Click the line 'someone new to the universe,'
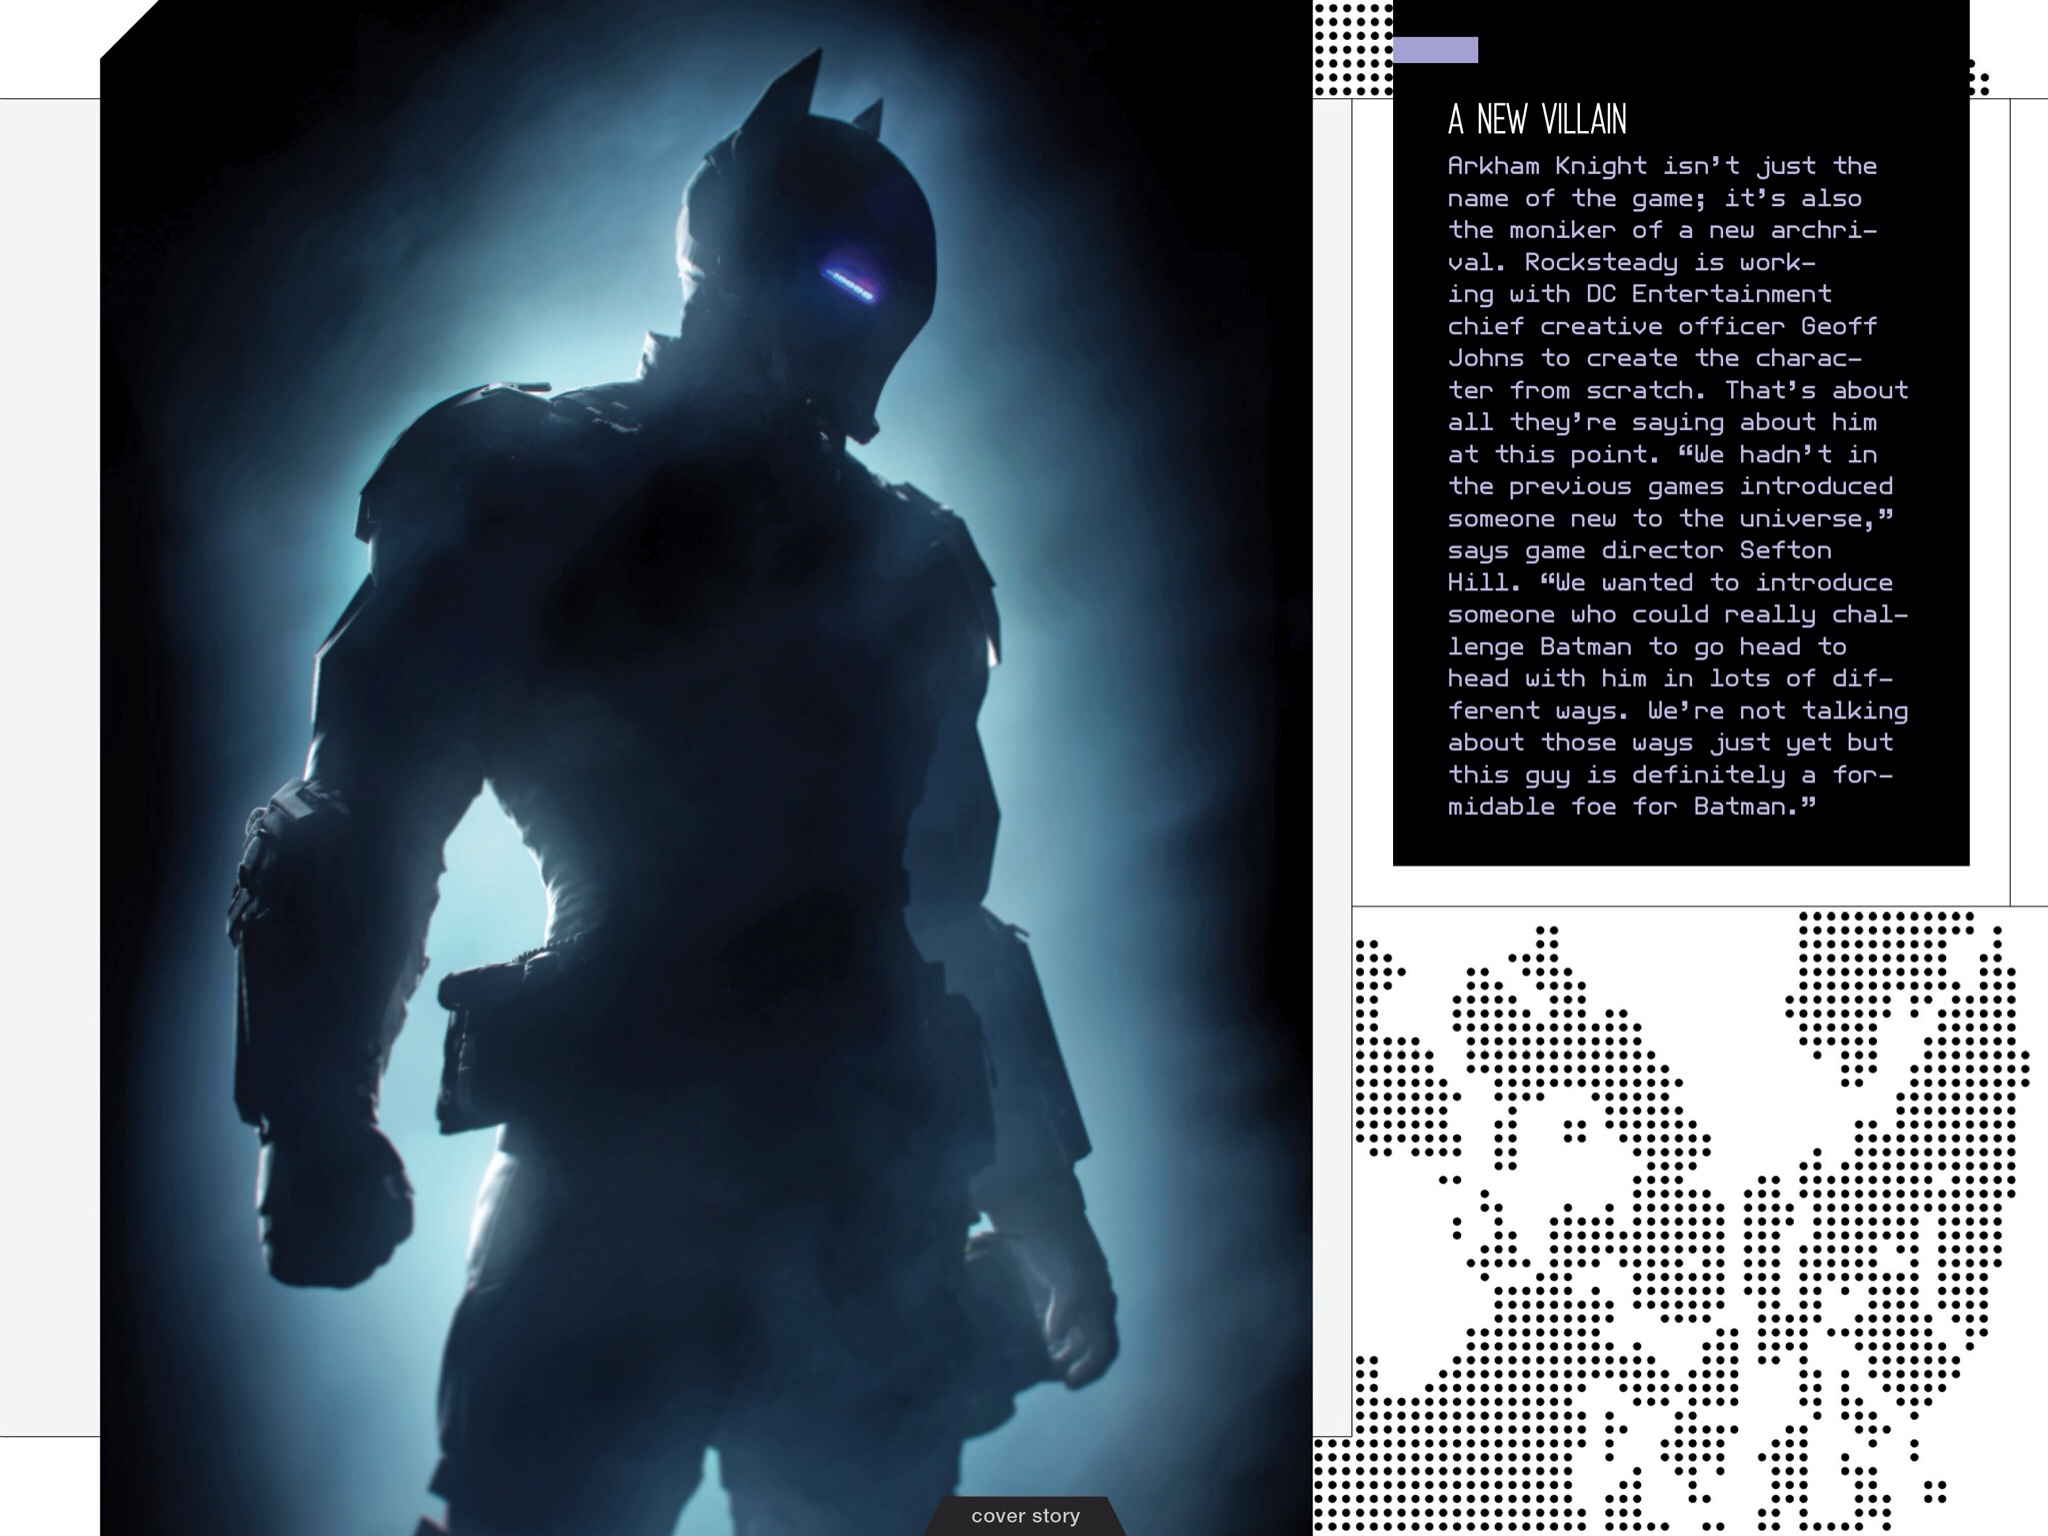Screen dimensions: 2048x1536 [1670, 518]
